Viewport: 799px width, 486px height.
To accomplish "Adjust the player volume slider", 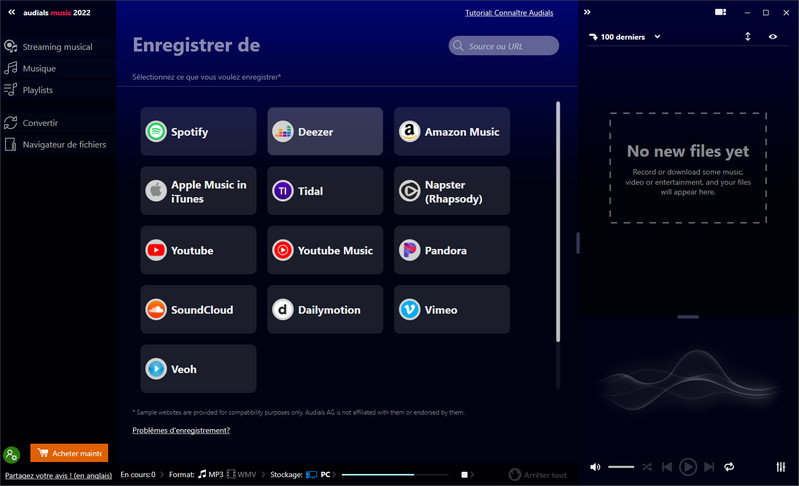I will pos(621,467).
